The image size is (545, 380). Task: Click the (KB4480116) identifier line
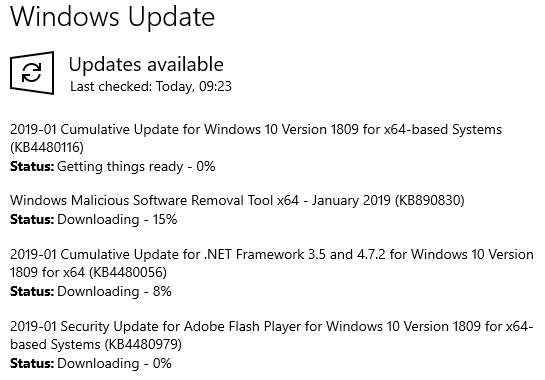(x=47, y=147)
